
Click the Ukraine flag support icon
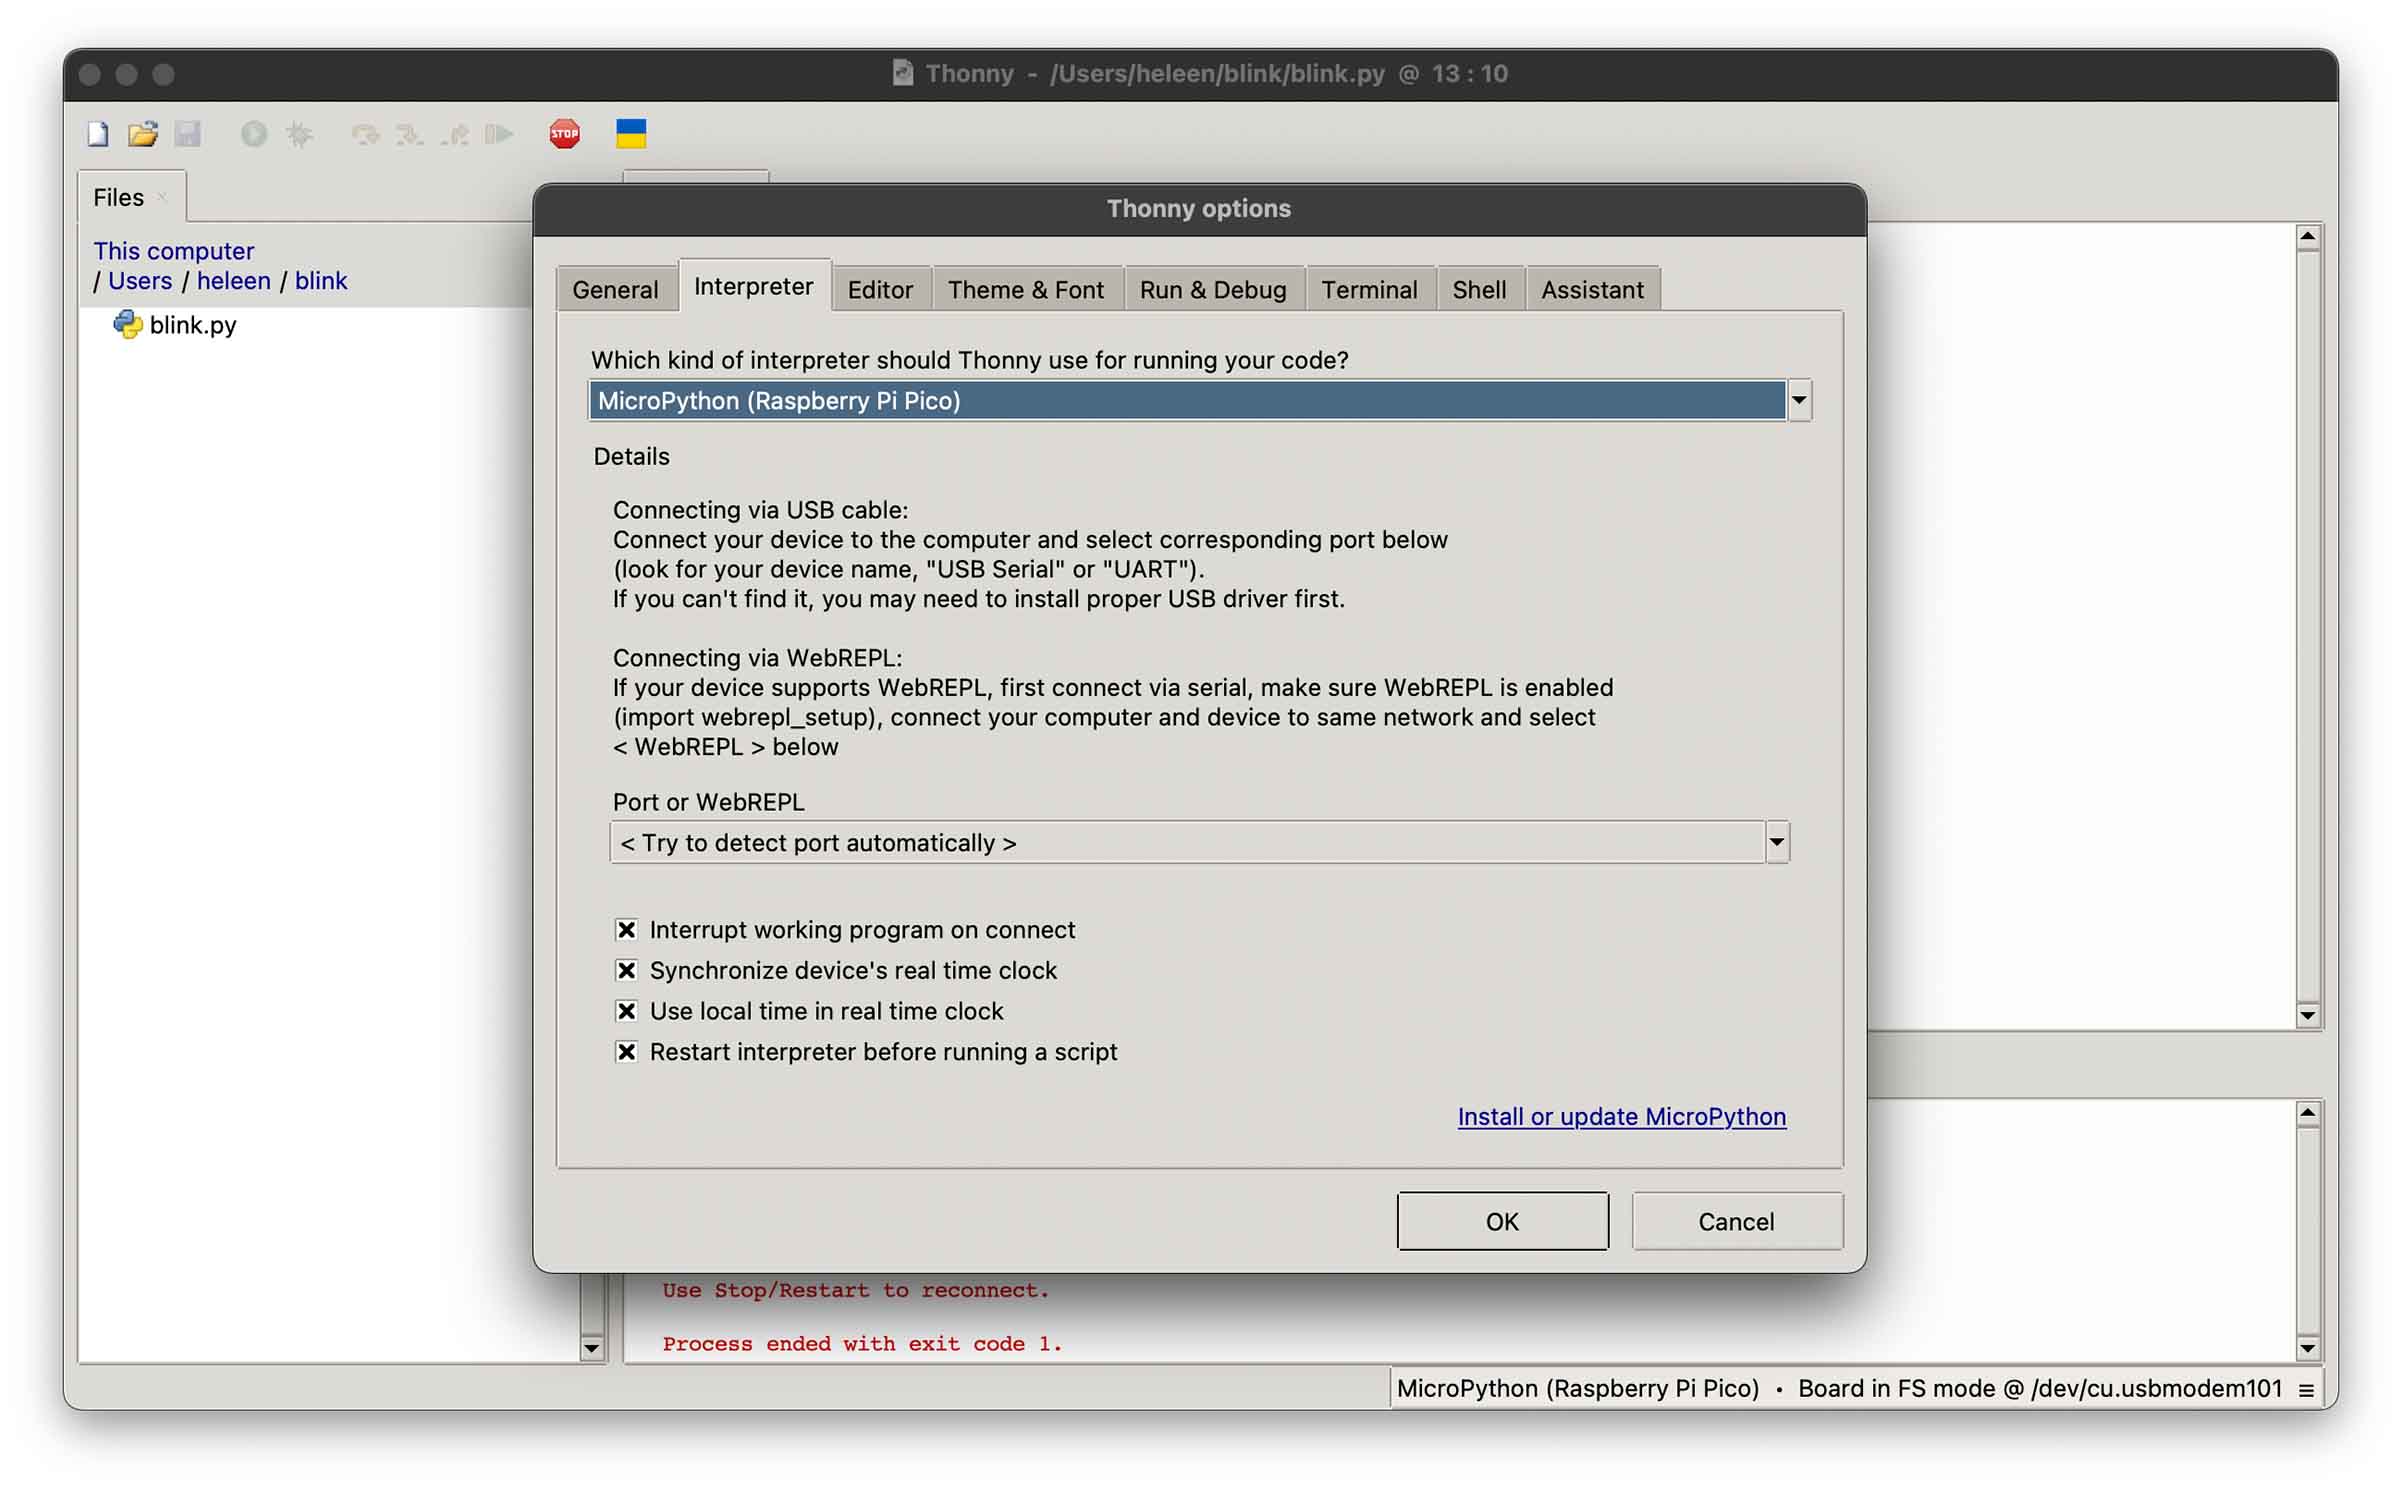(630, 134)
